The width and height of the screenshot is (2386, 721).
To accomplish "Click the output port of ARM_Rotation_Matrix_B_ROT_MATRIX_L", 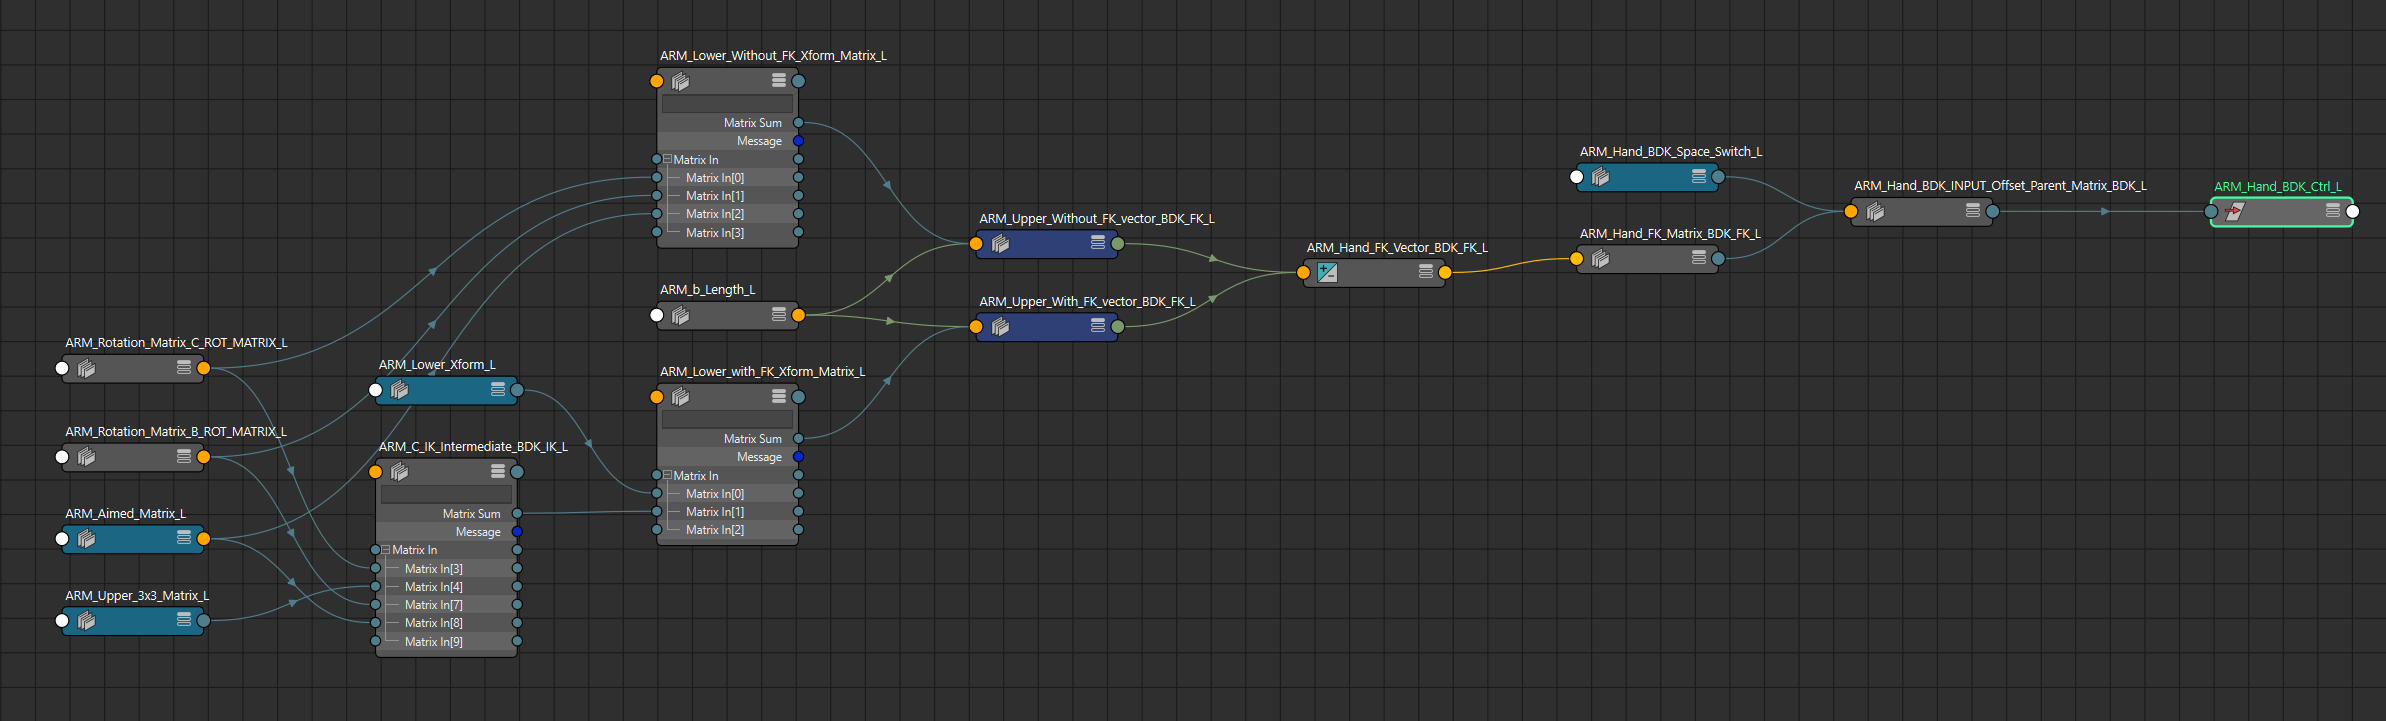I will [x=204, y=457].
